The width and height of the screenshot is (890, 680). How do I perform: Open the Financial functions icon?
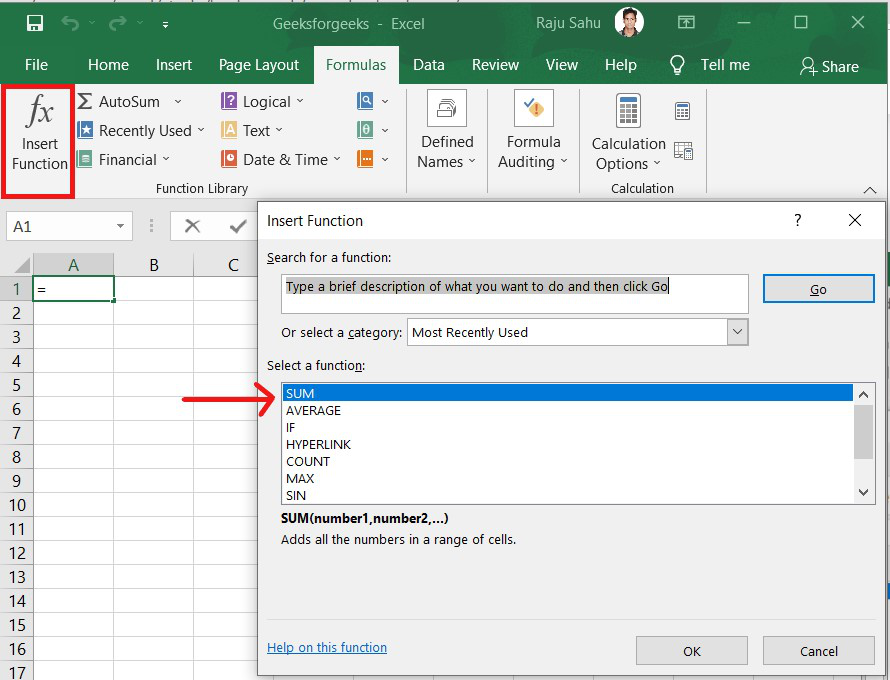point(85,159)
